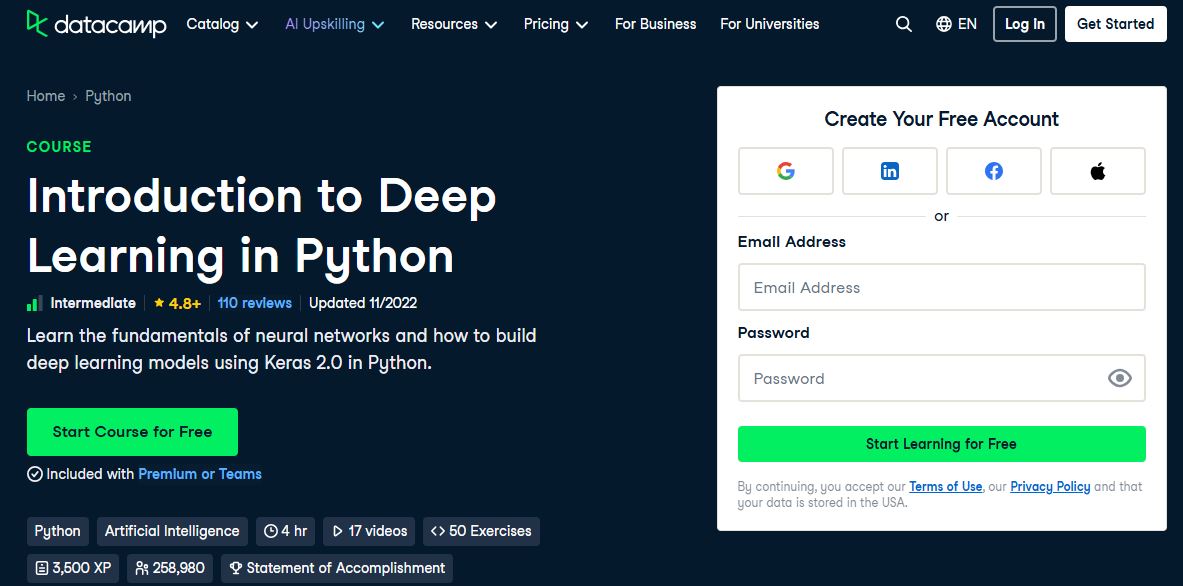Image resolution: width=1183 pixels, height=586 pixels.
Task: Select the star rating showing 4.8+
Action: [176, 302]
